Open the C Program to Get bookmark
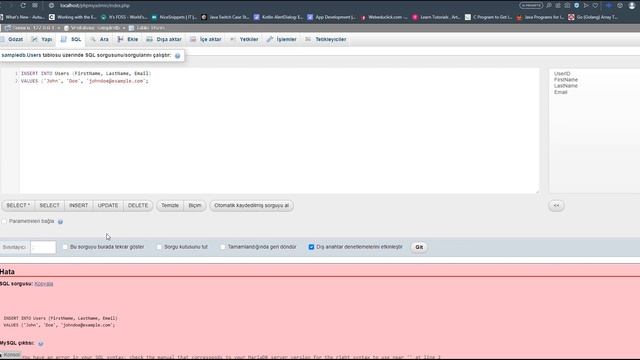Image resolution: width=640 pixels, height=360 pixels. 489,17
